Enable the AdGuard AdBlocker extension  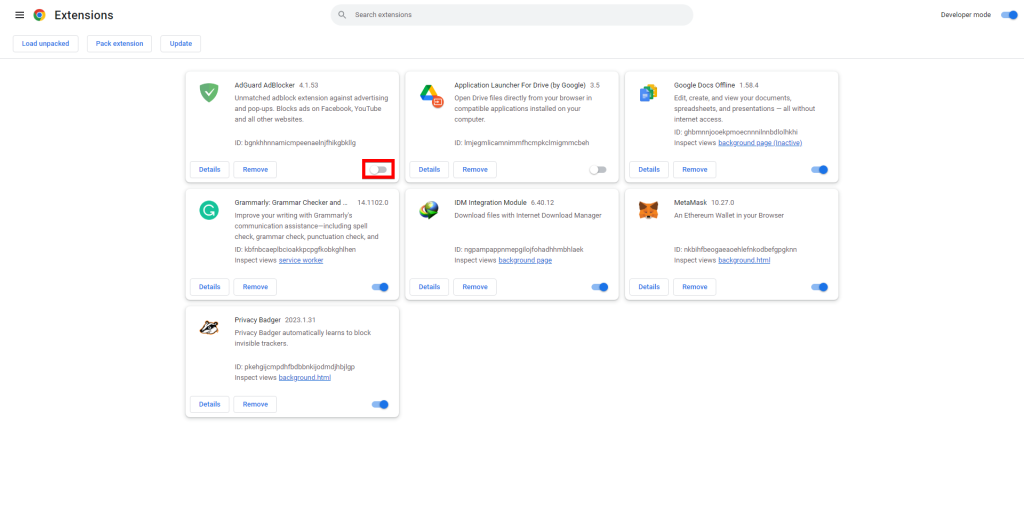click(x=378, y=170)
